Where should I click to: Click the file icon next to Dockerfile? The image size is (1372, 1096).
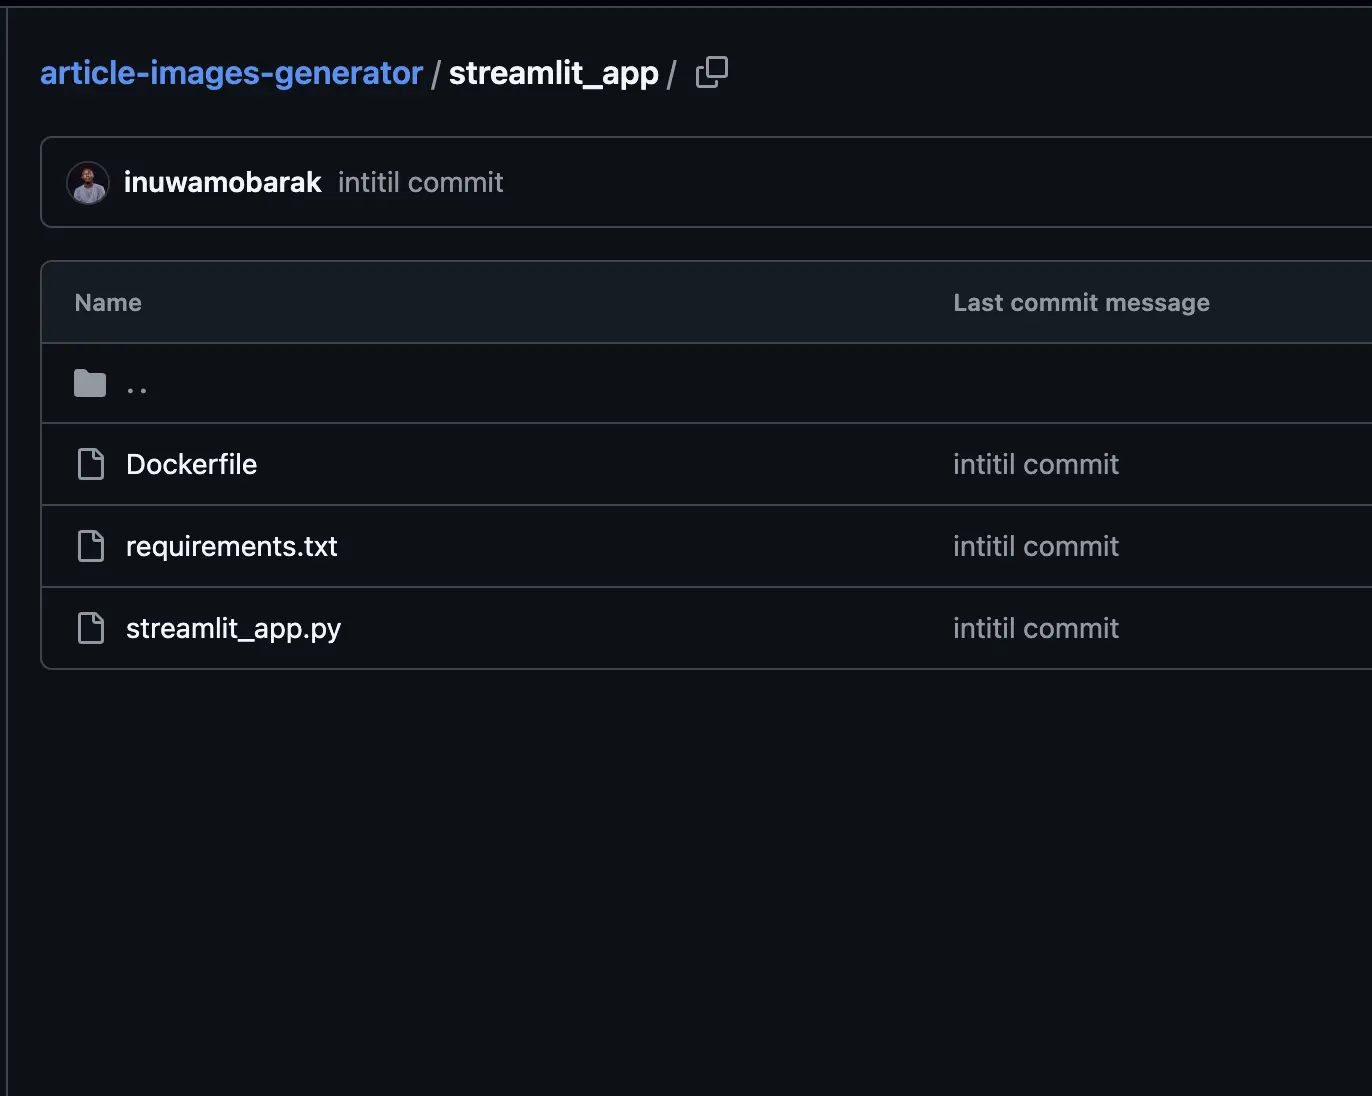[91, 464]
